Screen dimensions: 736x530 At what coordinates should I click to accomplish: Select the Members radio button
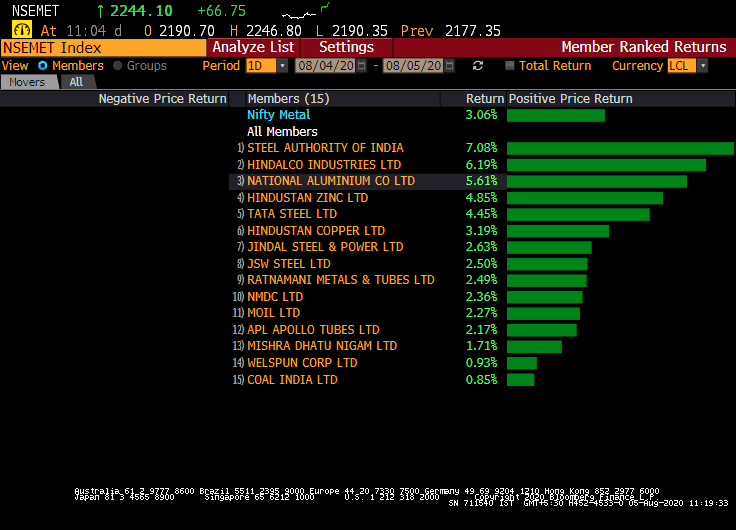pyautogui.click(x=43, y=66)
